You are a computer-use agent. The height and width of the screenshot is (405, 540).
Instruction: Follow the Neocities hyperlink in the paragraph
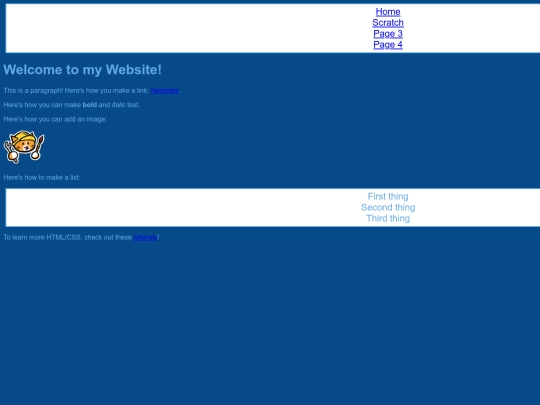pos(165,91)
